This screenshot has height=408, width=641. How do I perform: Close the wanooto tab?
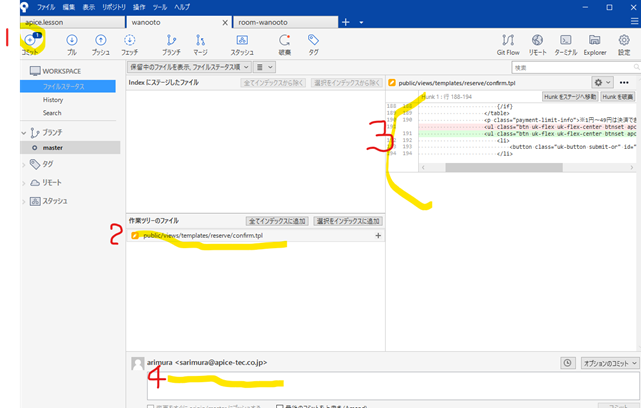225,22
